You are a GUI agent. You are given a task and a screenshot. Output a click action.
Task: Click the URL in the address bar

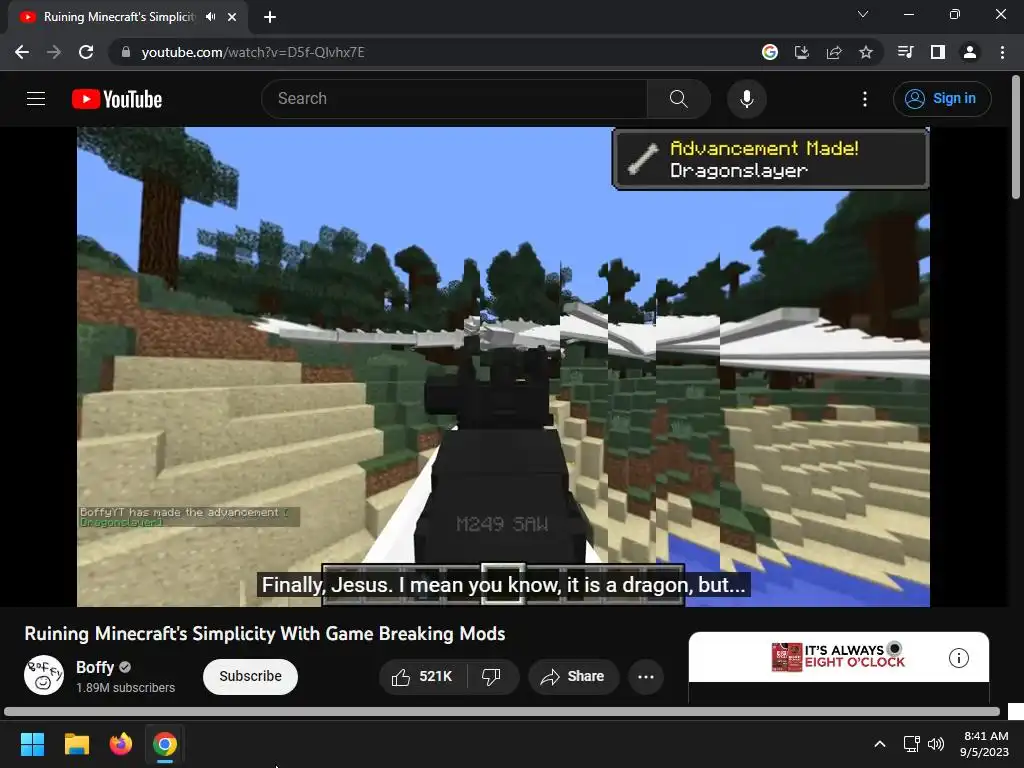[253, 52]
